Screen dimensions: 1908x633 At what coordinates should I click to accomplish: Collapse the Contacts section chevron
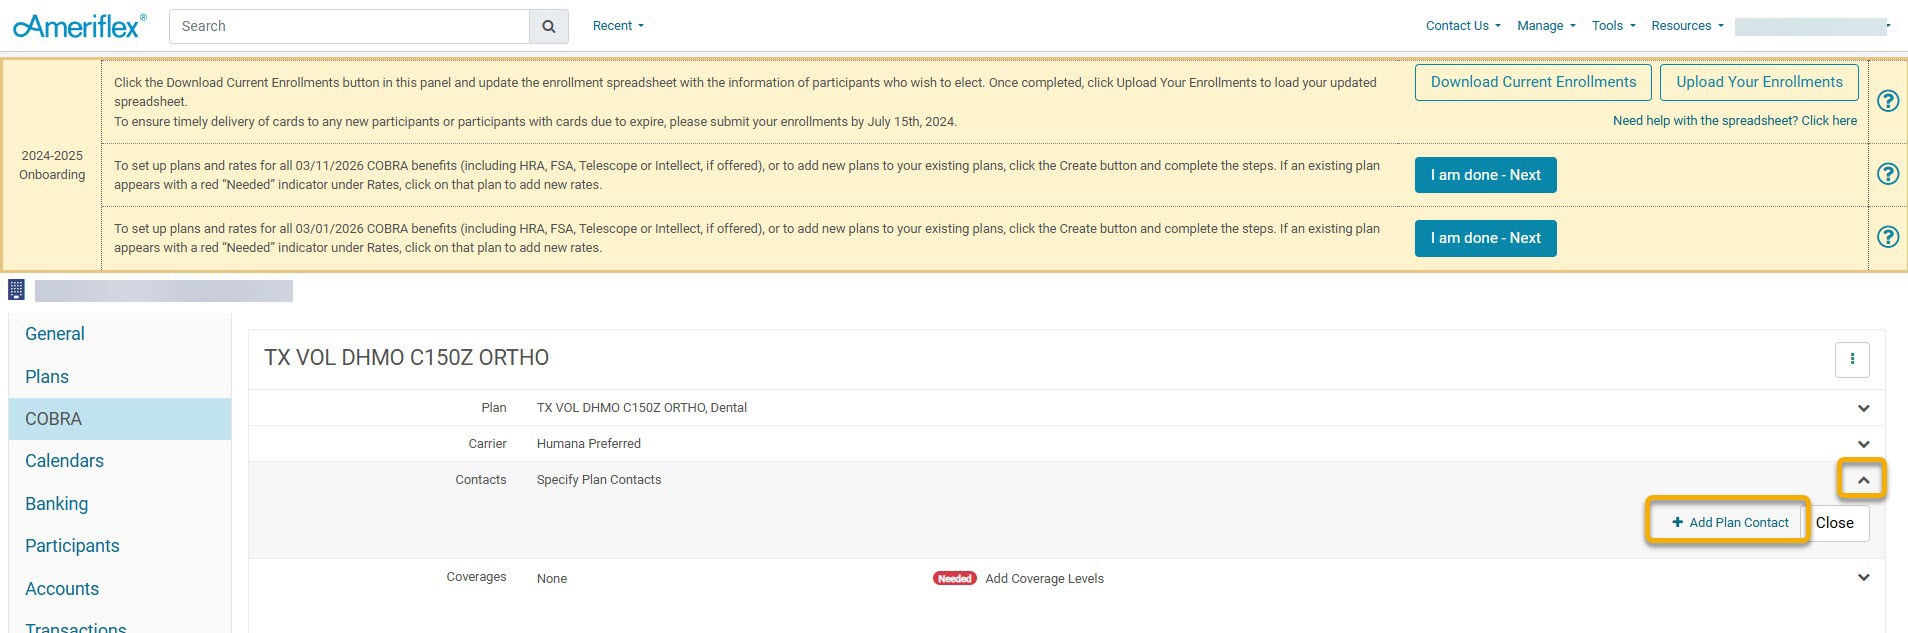tap(1863, 480)
